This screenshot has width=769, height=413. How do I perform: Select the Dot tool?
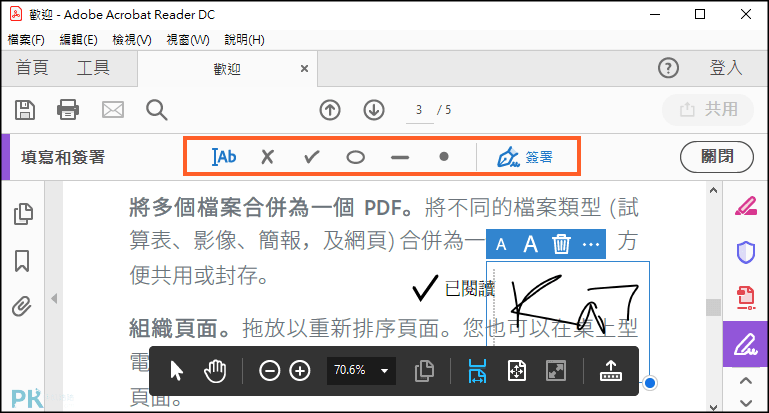tap(444, 156)
